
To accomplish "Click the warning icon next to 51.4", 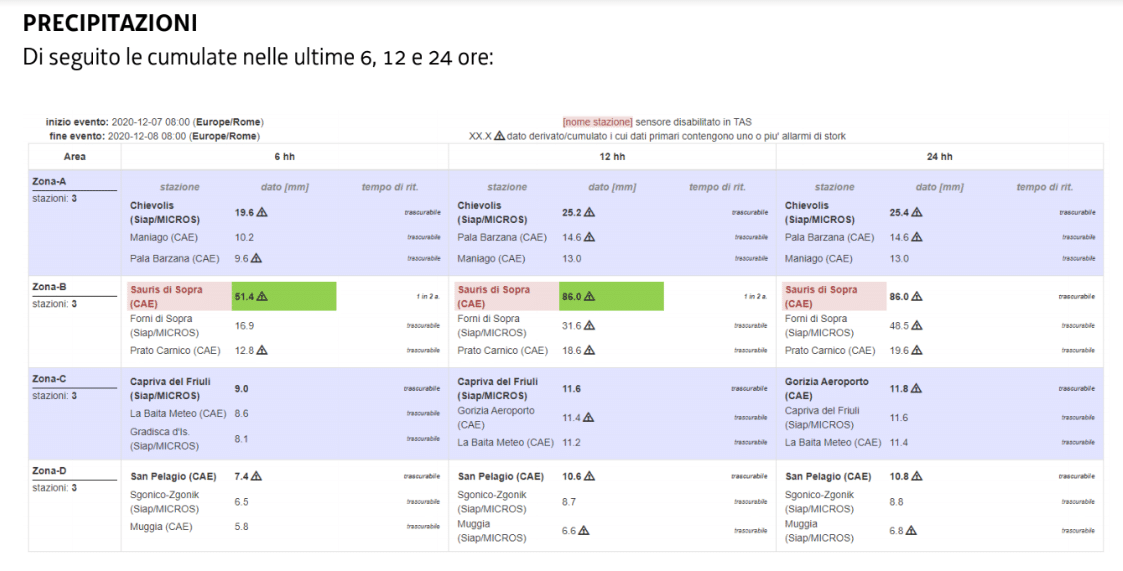I will point(262,296).
